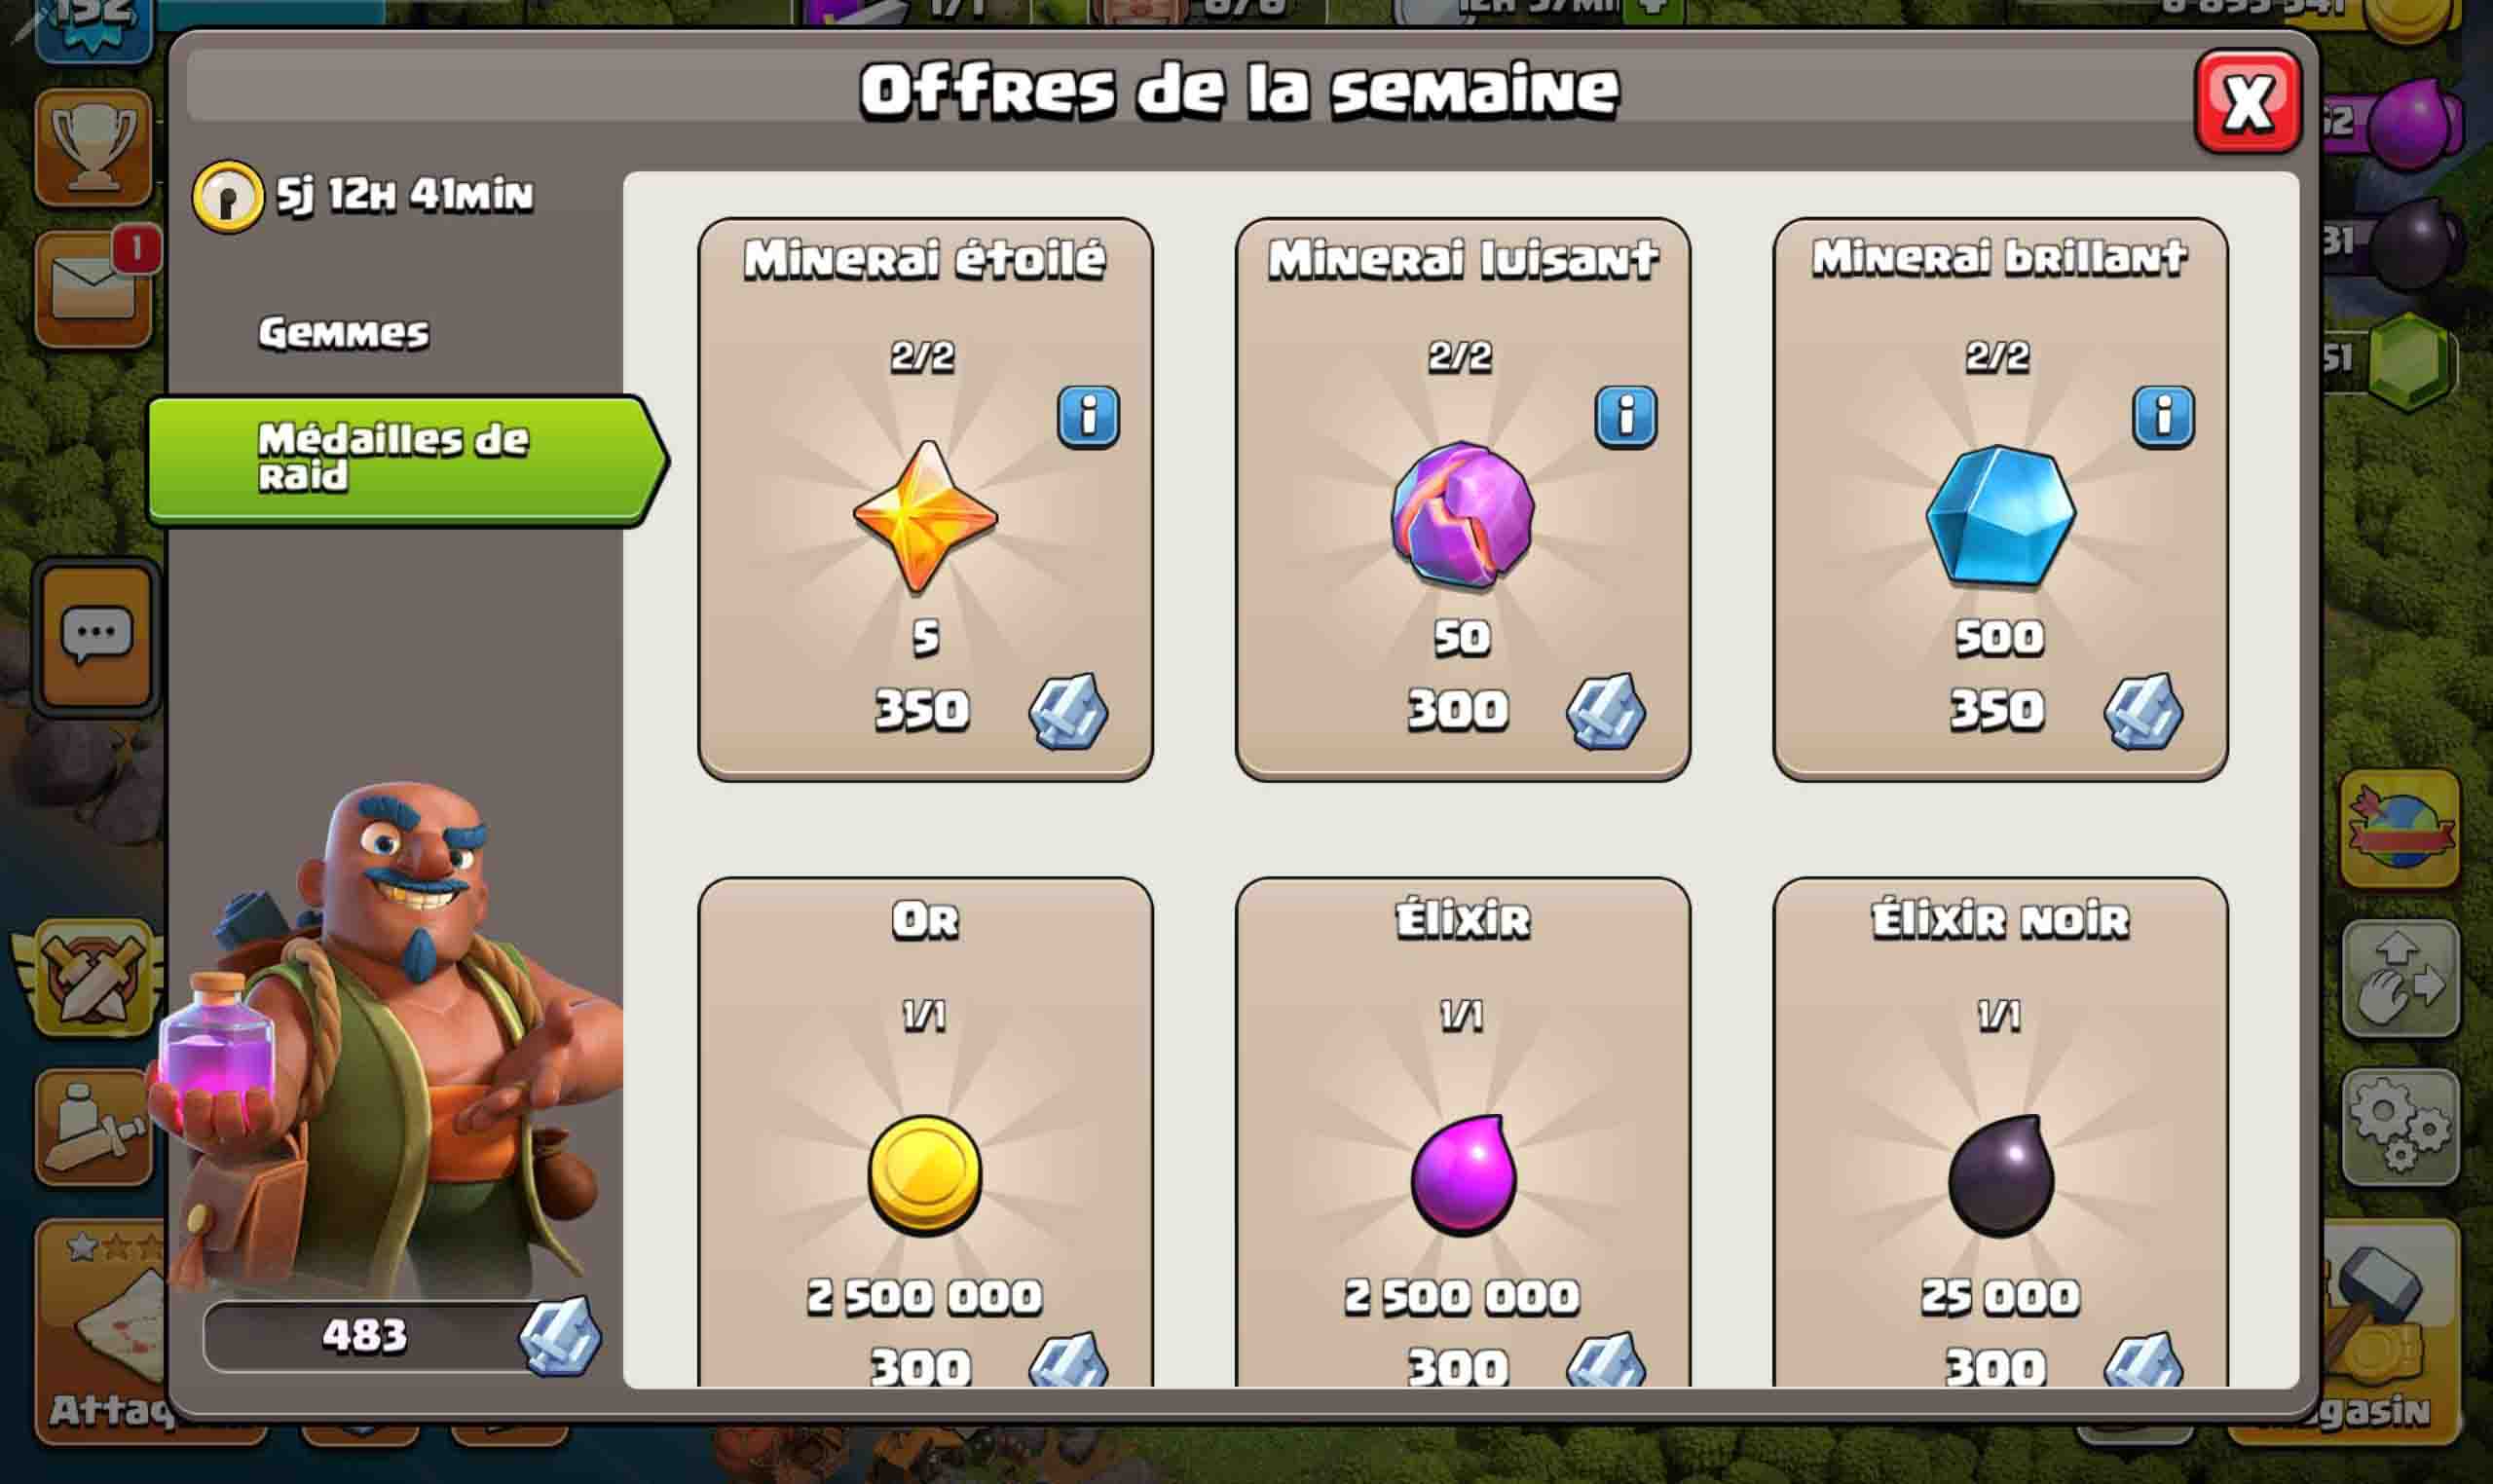Buy Minerai luisant for 300 medals

coord(1526,710)
